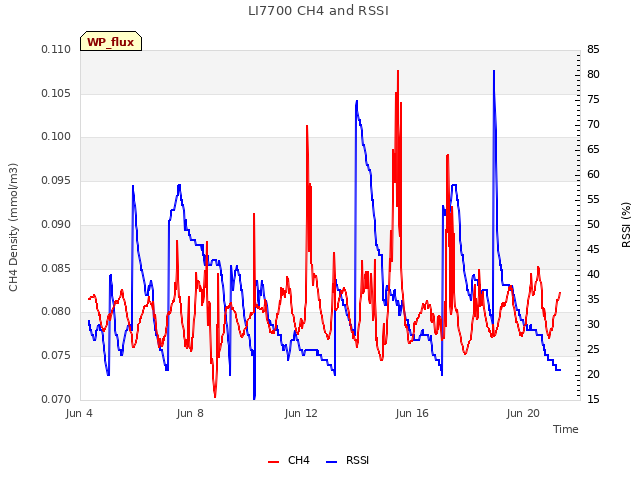Screen dimensions: 640x480
Task: Select the chart title LI7700 CH4 and RSSI
Action: (x=318, y=10)
